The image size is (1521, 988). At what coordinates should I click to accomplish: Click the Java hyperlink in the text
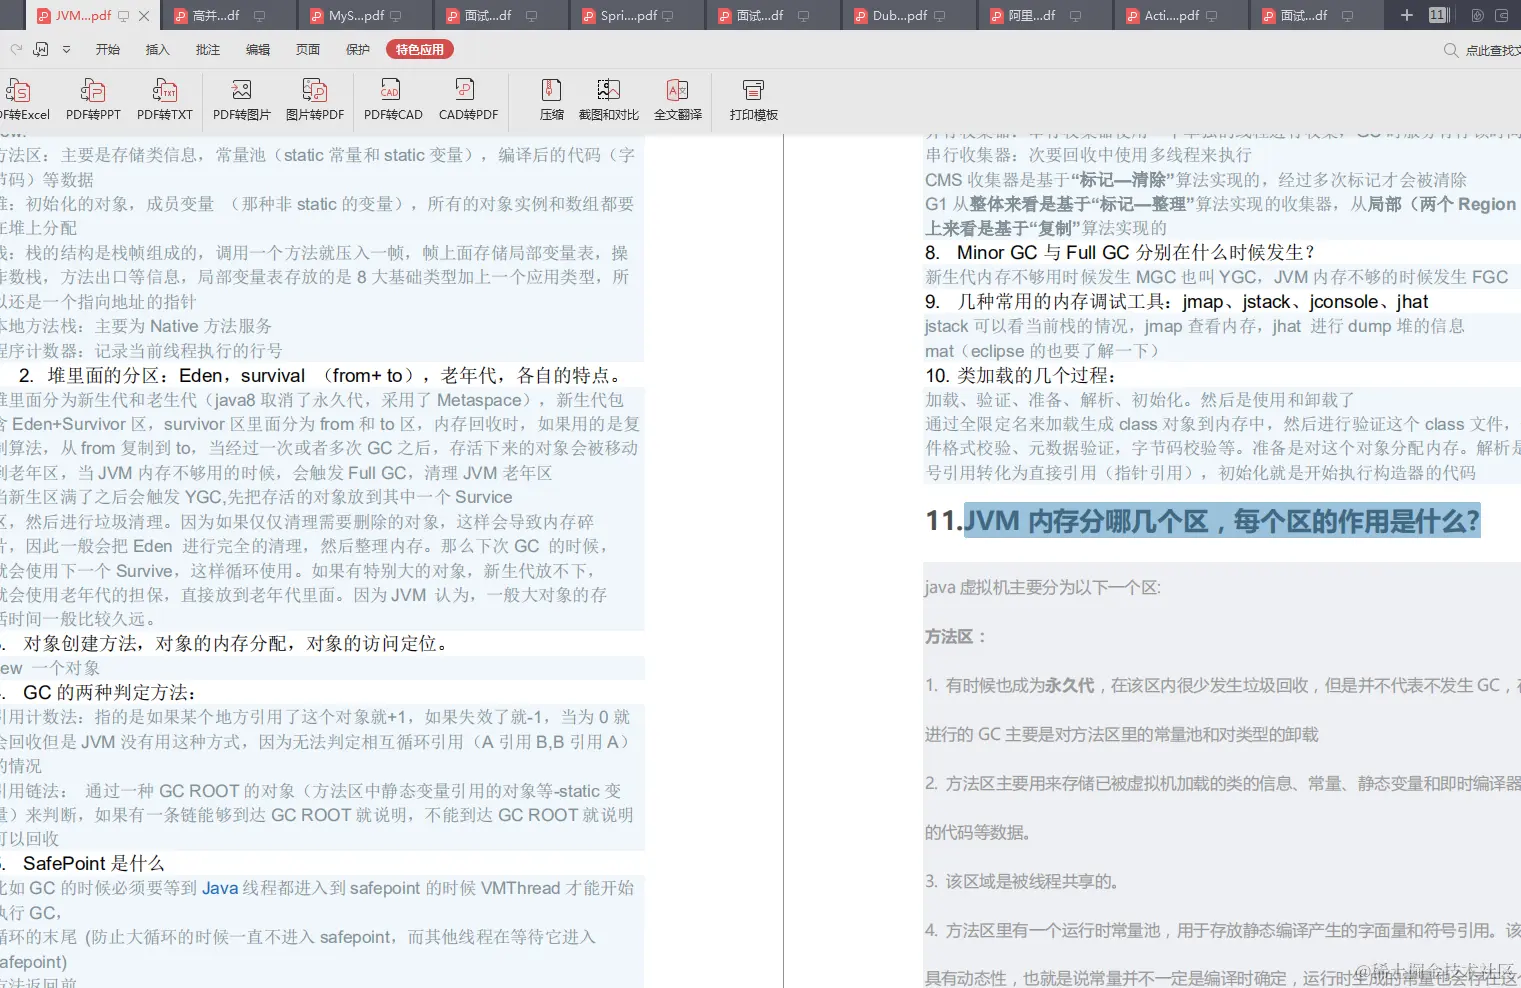(x=220, y=887)
